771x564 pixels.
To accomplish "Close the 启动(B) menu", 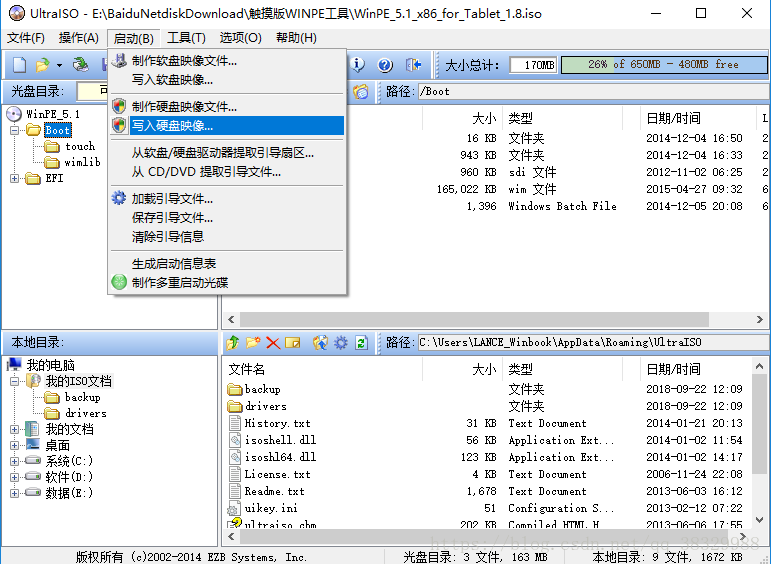I will pos(133,38).
